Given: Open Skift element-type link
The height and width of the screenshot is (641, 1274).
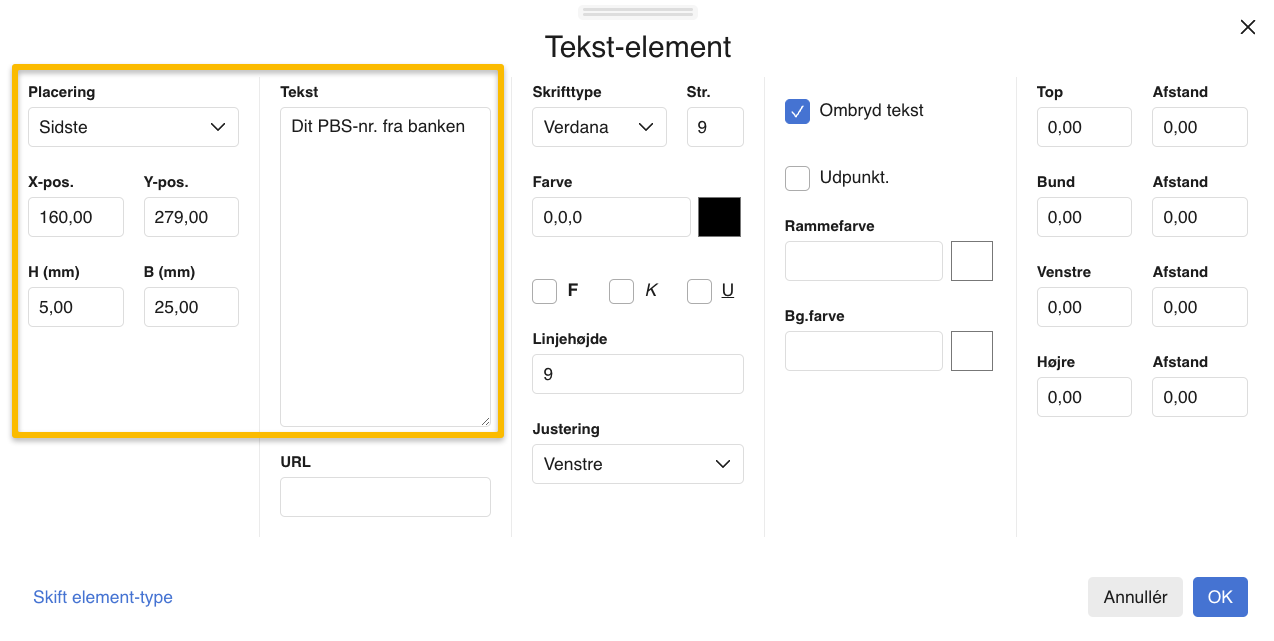Looking at the screenshot, I should click(x=103, y=597).
